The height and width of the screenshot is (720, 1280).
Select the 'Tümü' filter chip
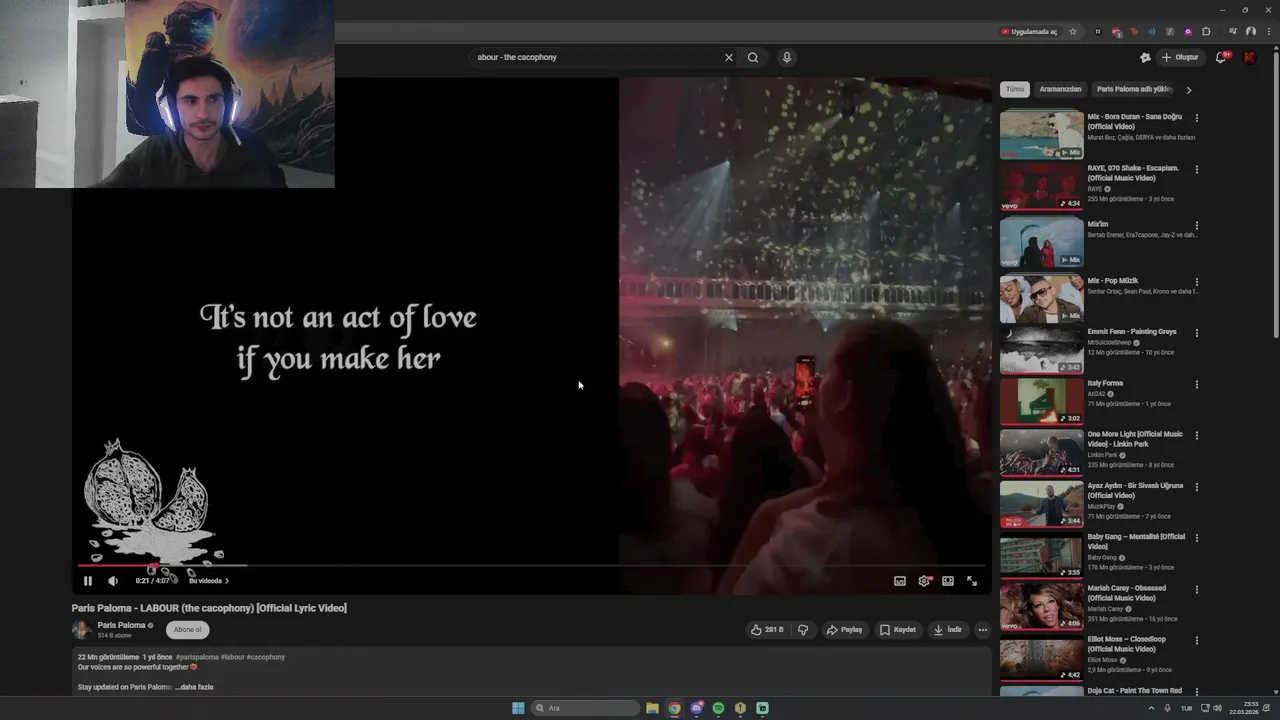pyautogui.click(x=1015, y=89)
